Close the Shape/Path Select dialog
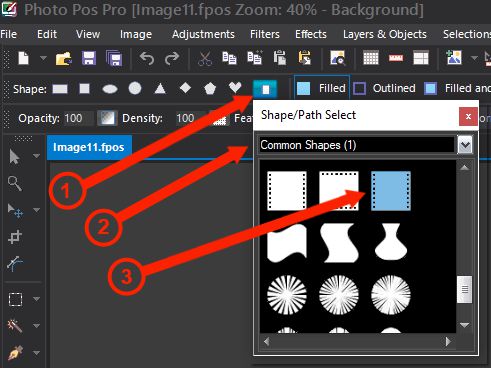The image size is (491, 368). pyautogui.click(x=468, y=116)
